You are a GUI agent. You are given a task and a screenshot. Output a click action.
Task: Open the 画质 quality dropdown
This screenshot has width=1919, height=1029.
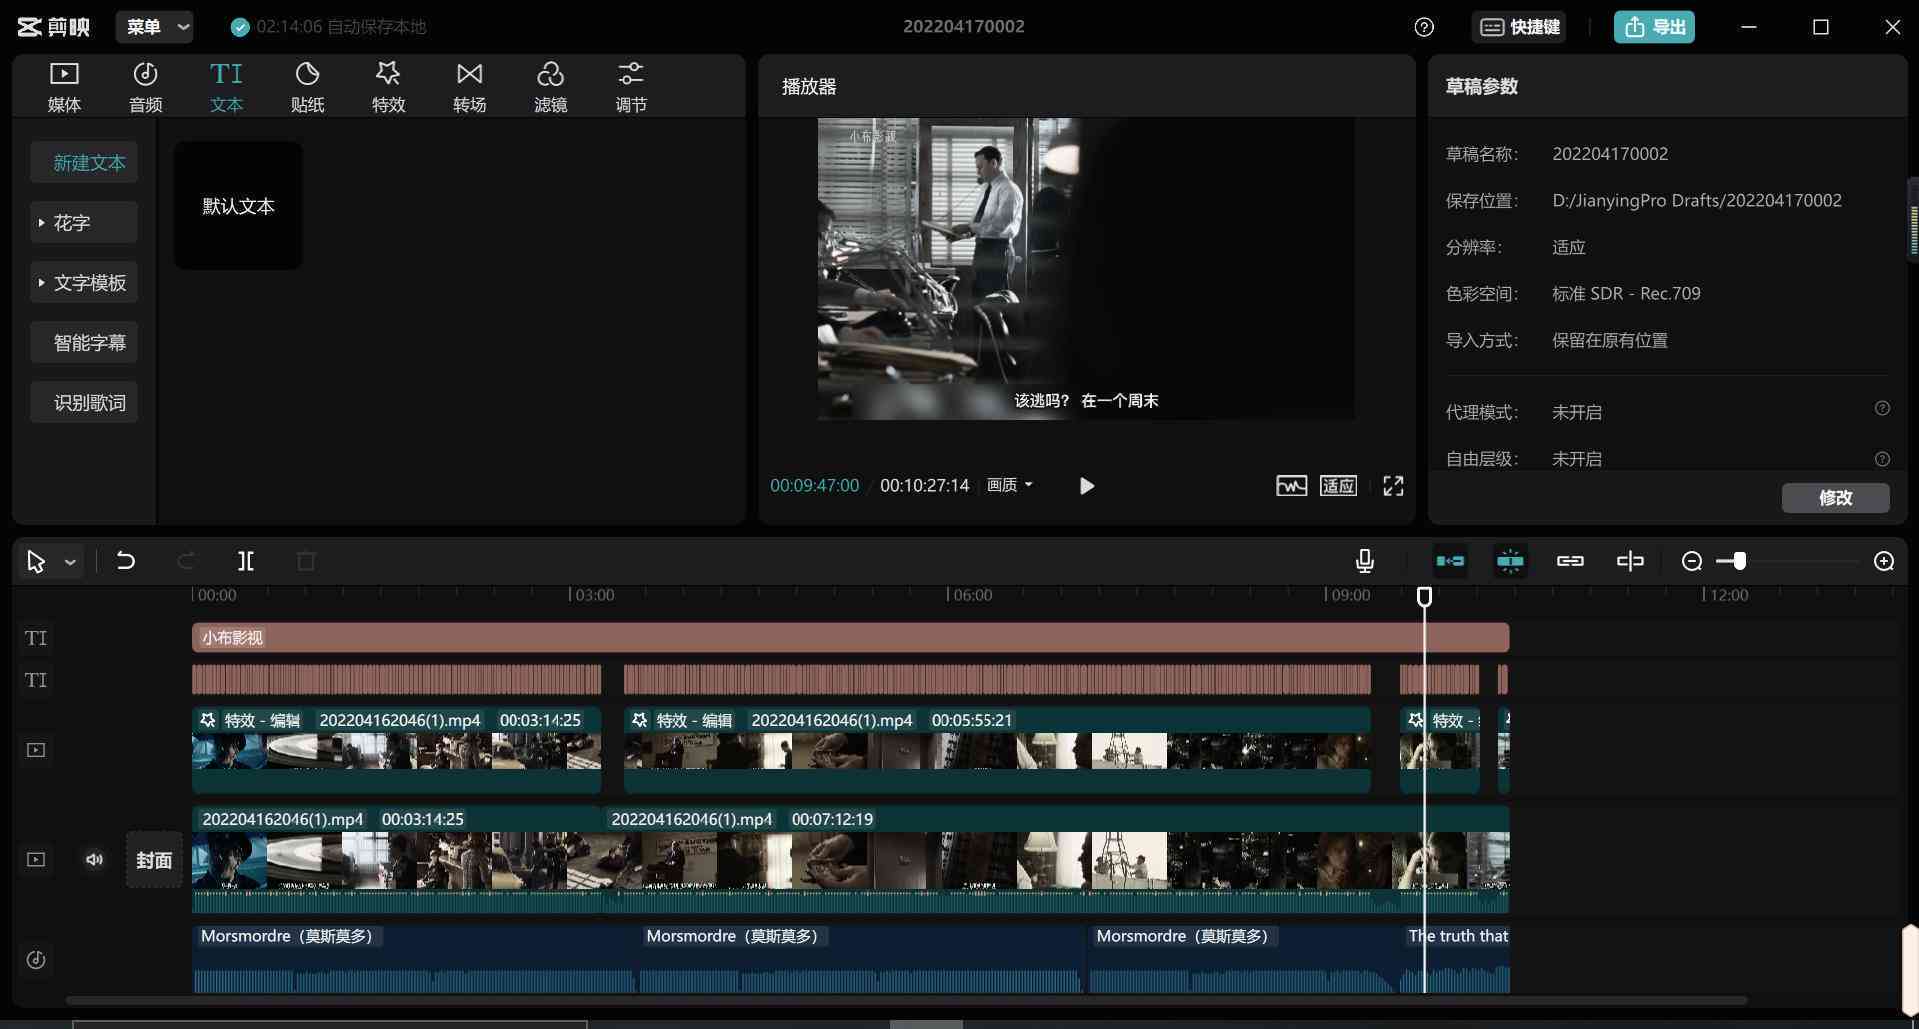(1009, 485)
